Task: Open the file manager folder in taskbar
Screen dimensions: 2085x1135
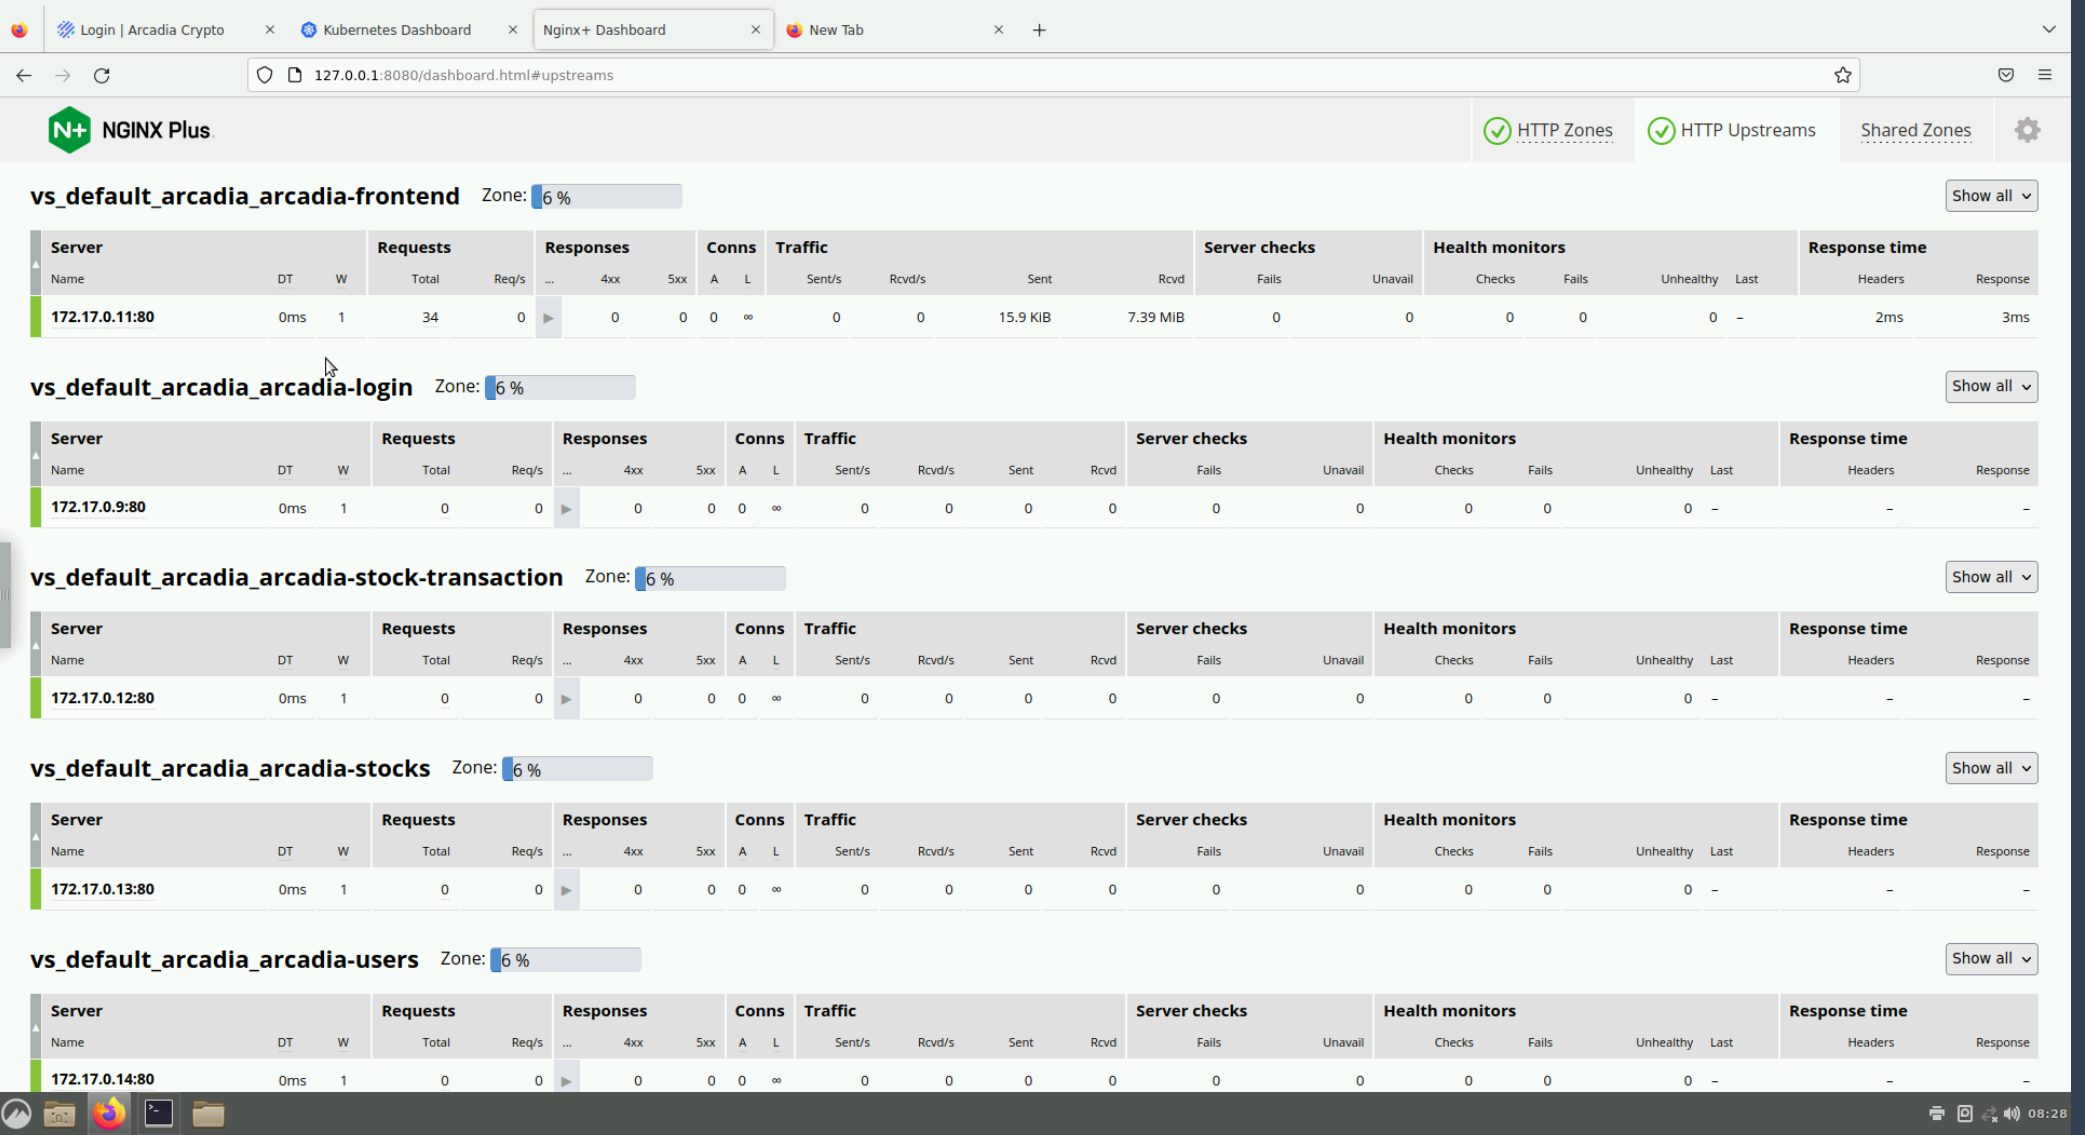Action: coord(208,1113)
